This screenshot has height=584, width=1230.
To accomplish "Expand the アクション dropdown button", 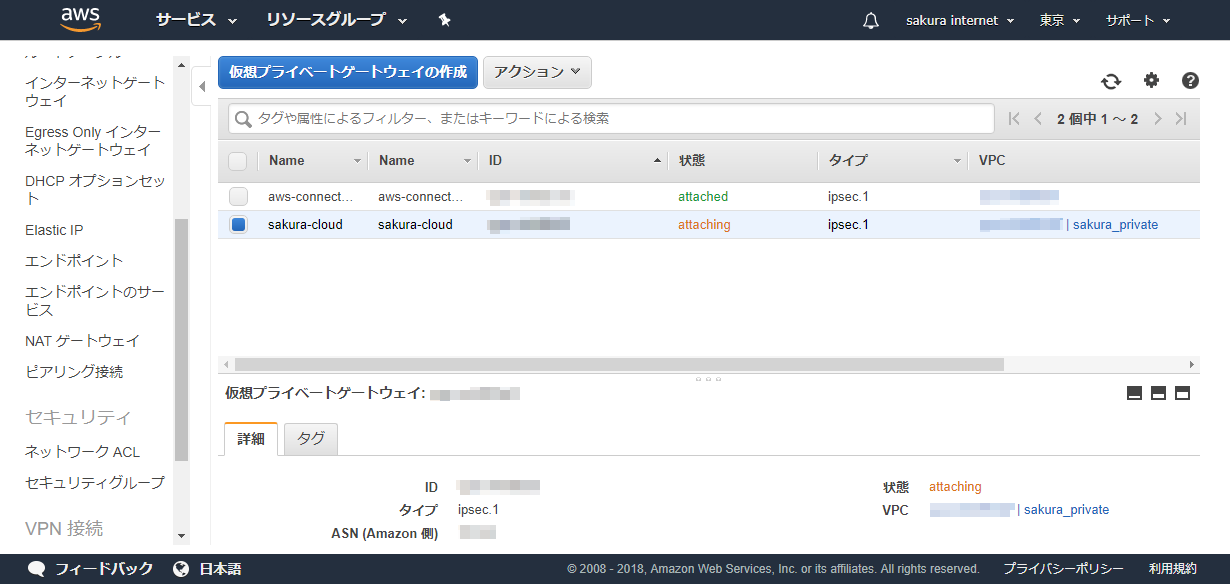I will tap(537, 72).
